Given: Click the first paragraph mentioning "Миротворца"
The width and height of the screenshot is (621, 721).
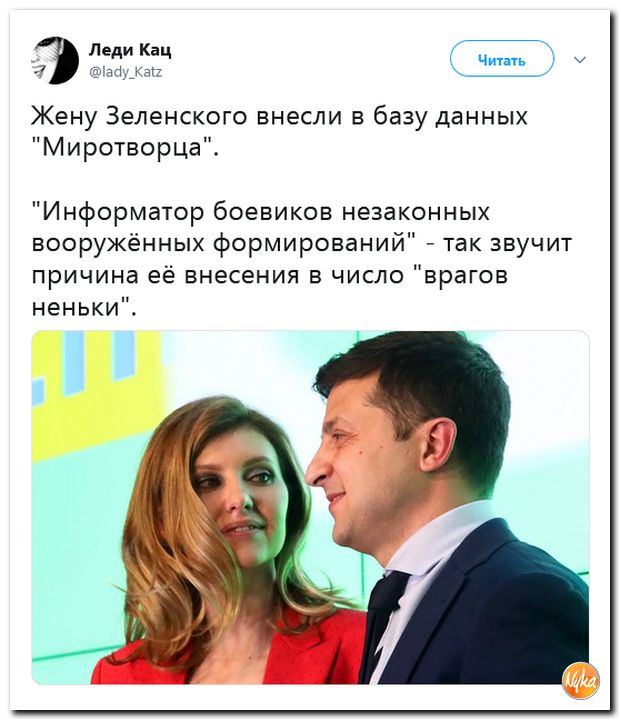Looking at the screenshot, I should [279, 132].
